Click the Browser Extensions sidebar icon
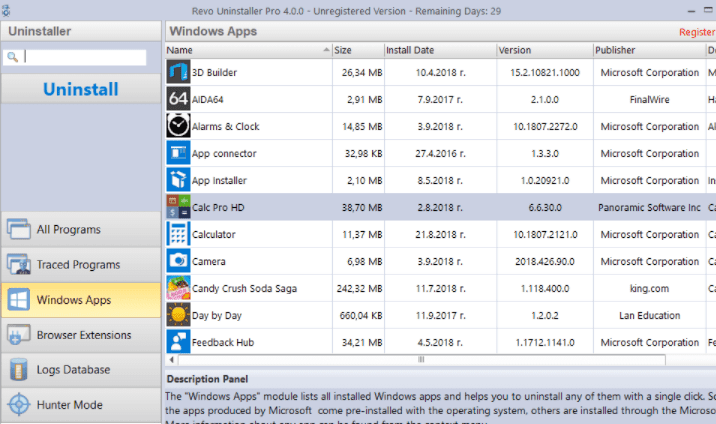Viewport: 716px width, 424px height. pyautogui.click(x=19, y=335)
